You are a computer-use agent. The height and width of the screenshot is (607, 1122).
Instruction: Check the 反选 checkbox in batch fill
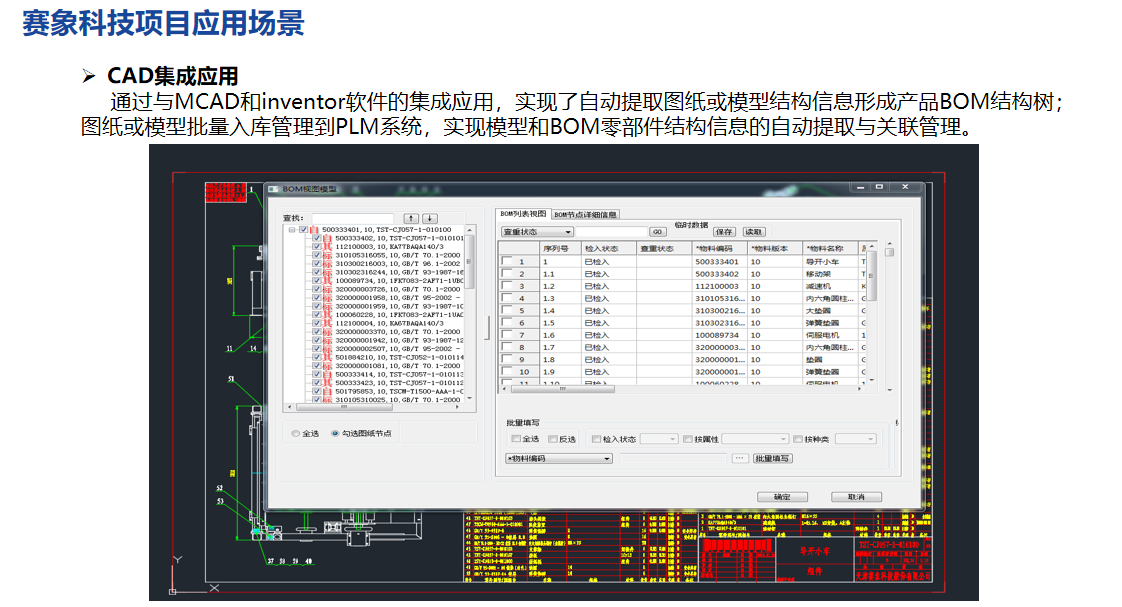[554, 439]
